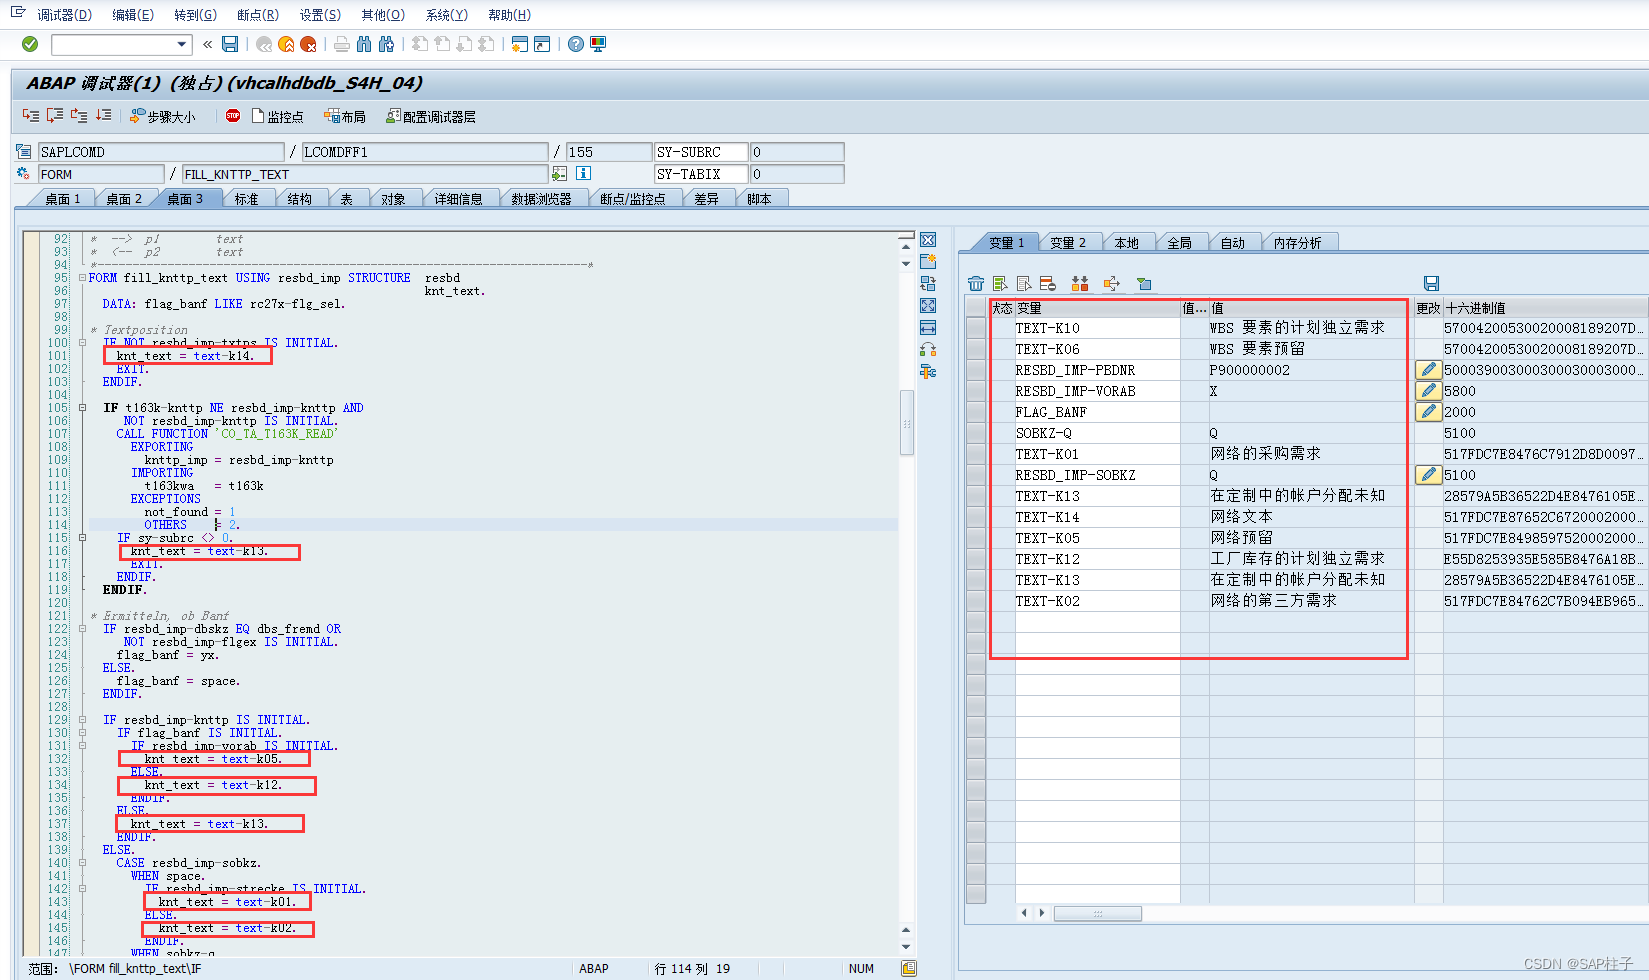Image resolution: width=1649 pixels, height=980 pixels.
Task: Click the Create New Session icon
Action: click(x=520, y=44)
